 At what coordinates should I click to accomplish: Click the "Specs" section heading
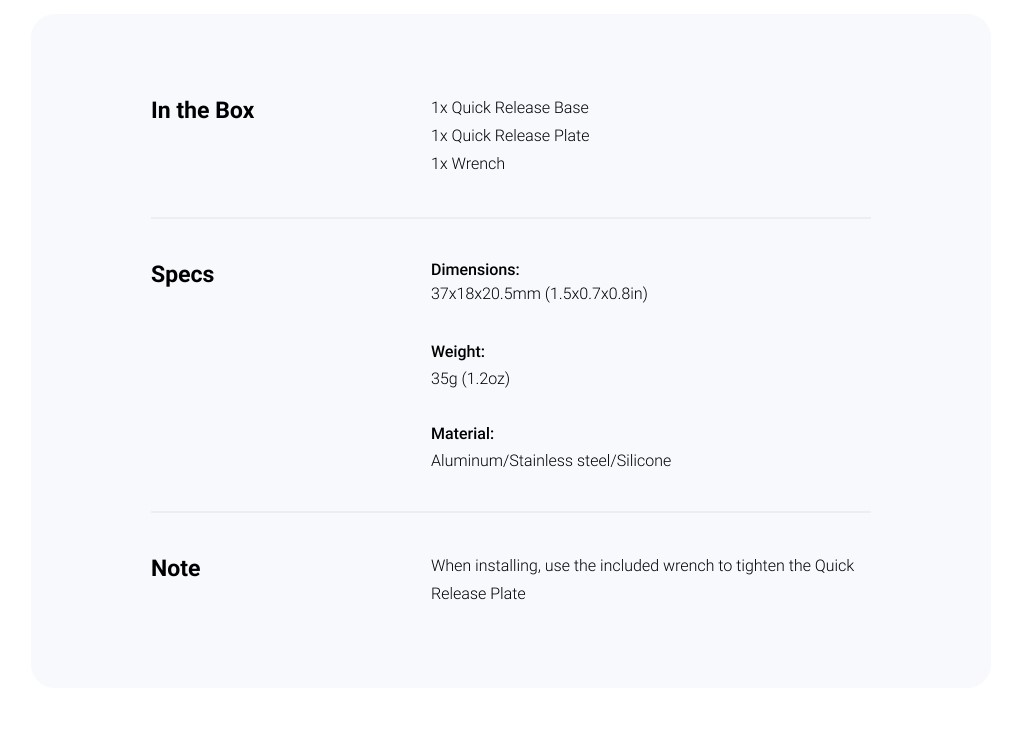tap(182, 275)
